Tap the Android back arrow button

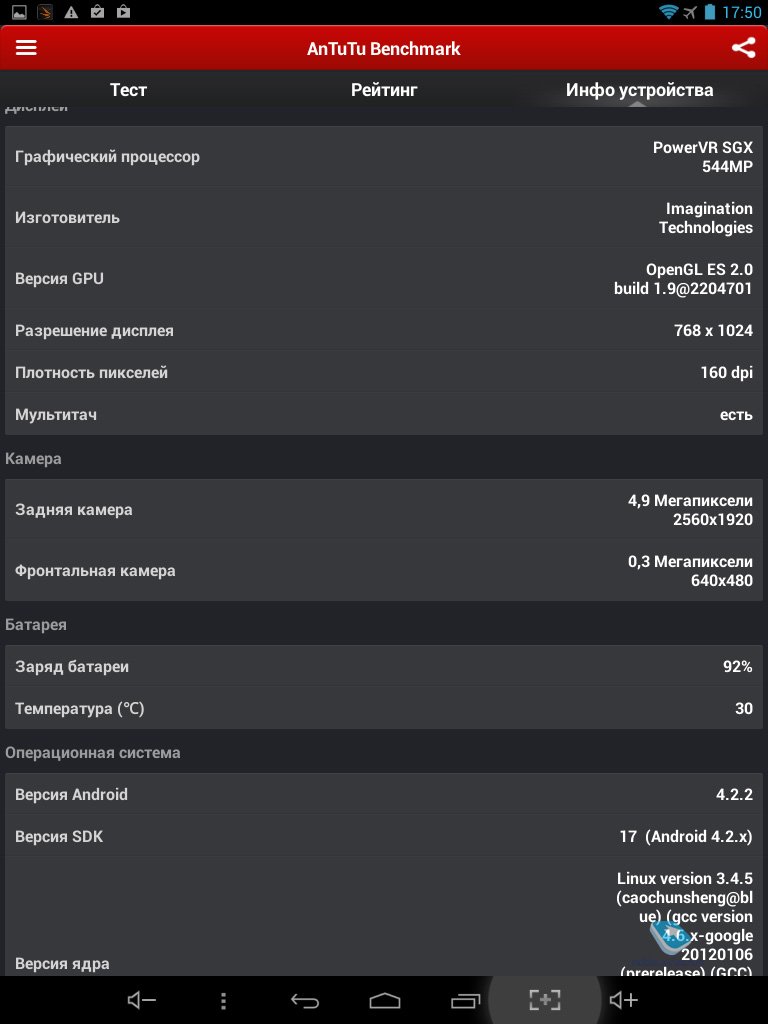[304, 1000]
